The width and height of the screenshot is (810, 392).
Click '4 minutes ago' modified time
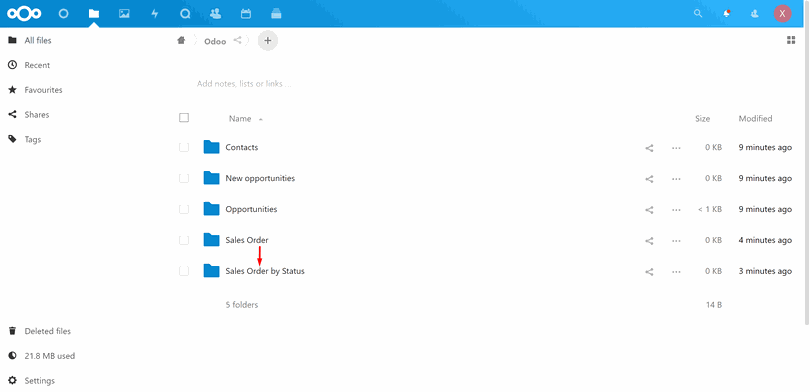(x=765, y=240)
